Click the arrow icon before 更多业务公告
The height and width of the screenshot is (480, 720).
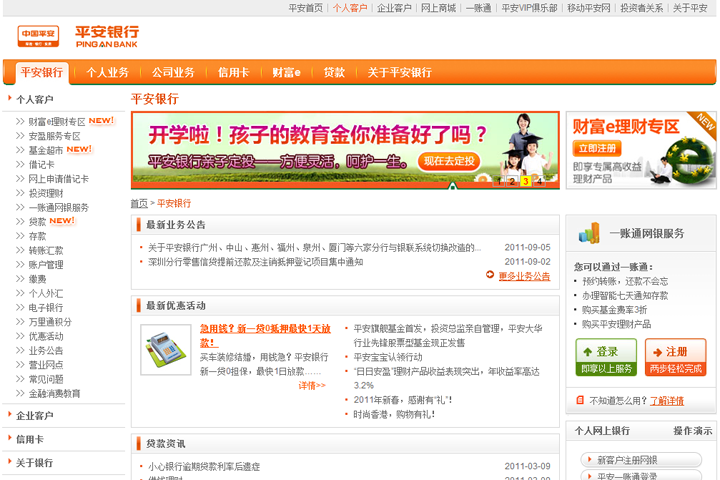coord(490,276)
